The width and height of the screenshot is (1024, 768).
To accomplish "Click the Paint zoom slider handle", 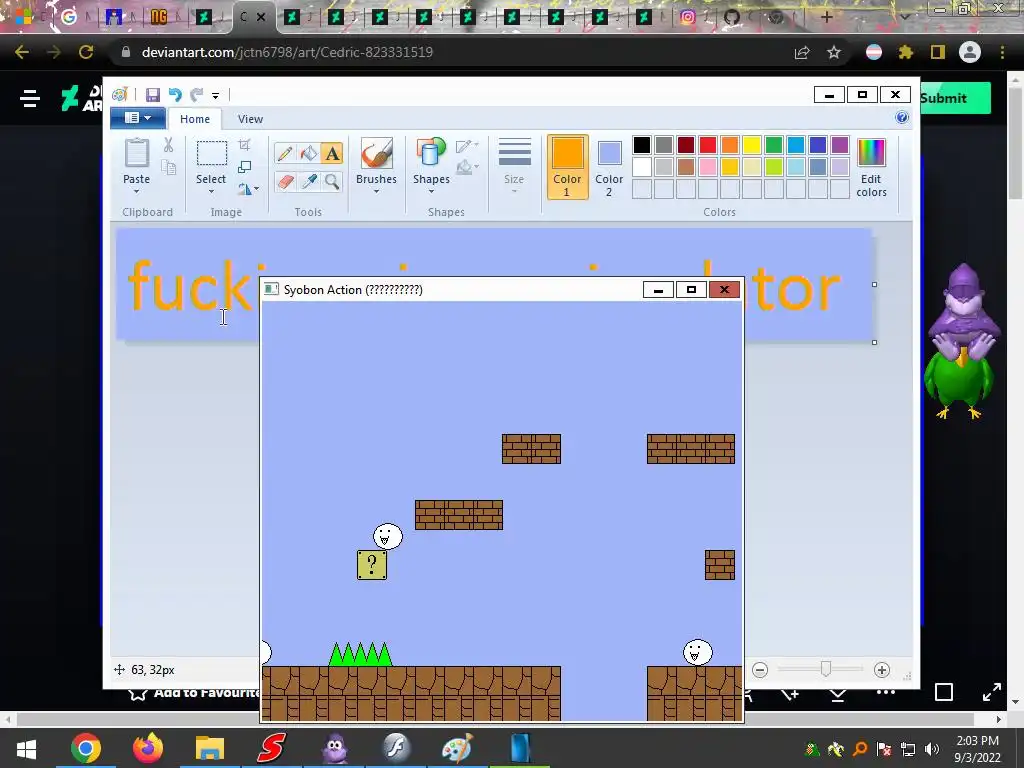I will tap(825, 669).
